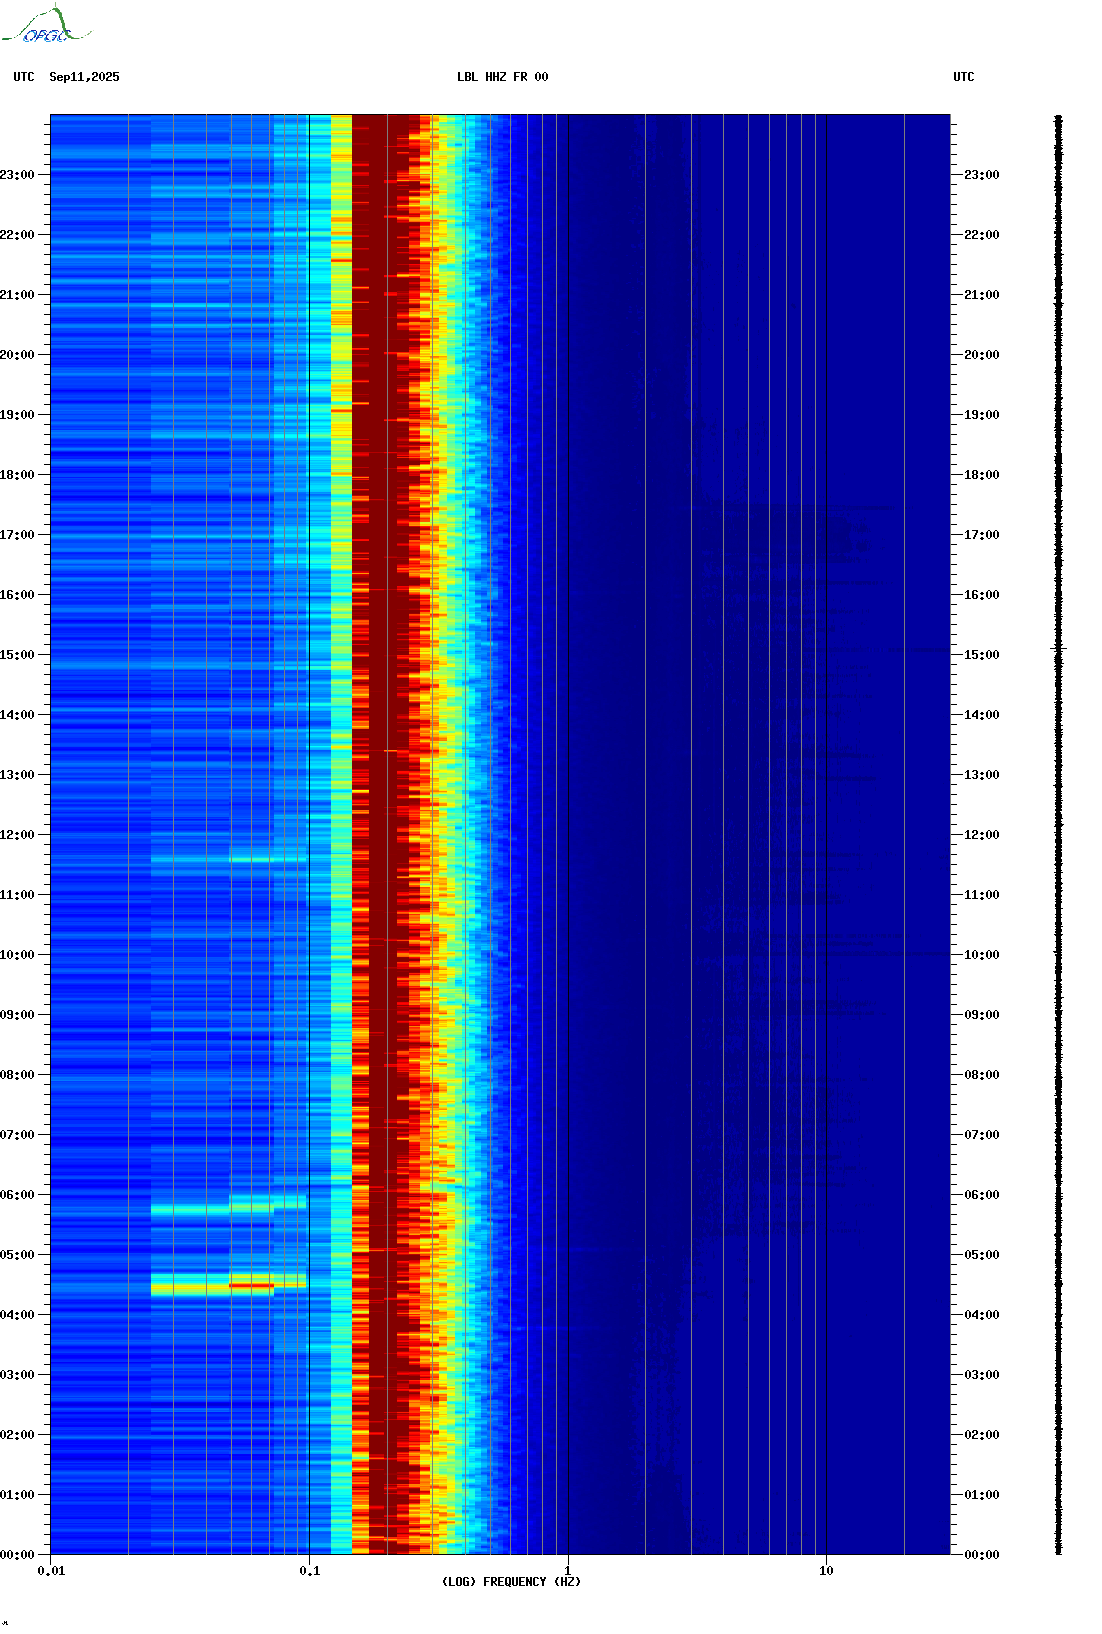Click the 05:00 label on right time axis
1102x1634 pixels.
point(982,1255)
